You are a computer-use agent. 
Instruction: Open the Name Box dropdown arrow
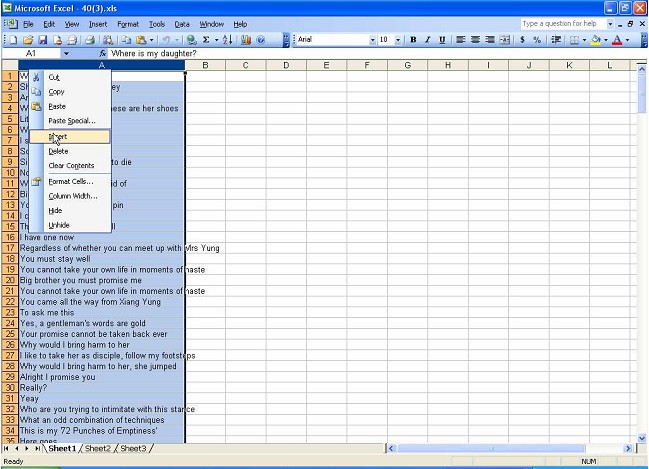click(x=66, y=53)
